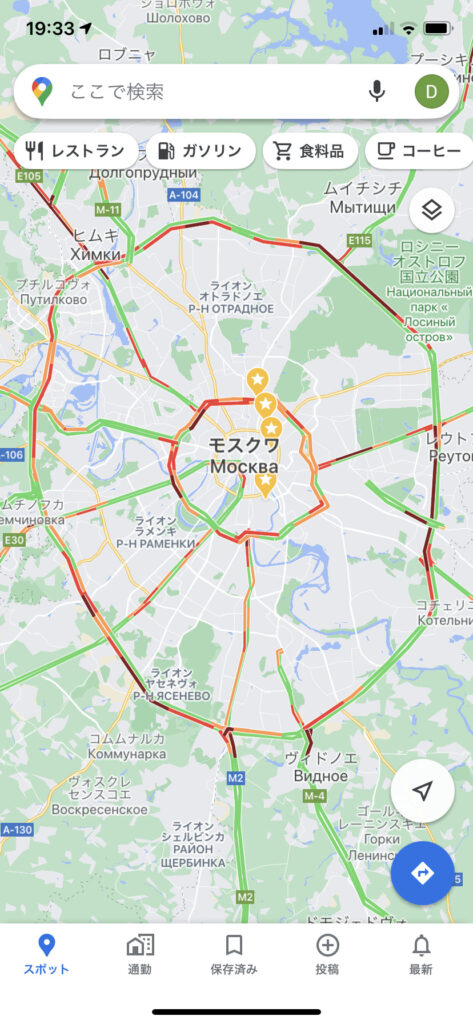Tap the M2 highway shield near Vidnoe
This screenshot has width=473, height=1024.
coord(235,778)
